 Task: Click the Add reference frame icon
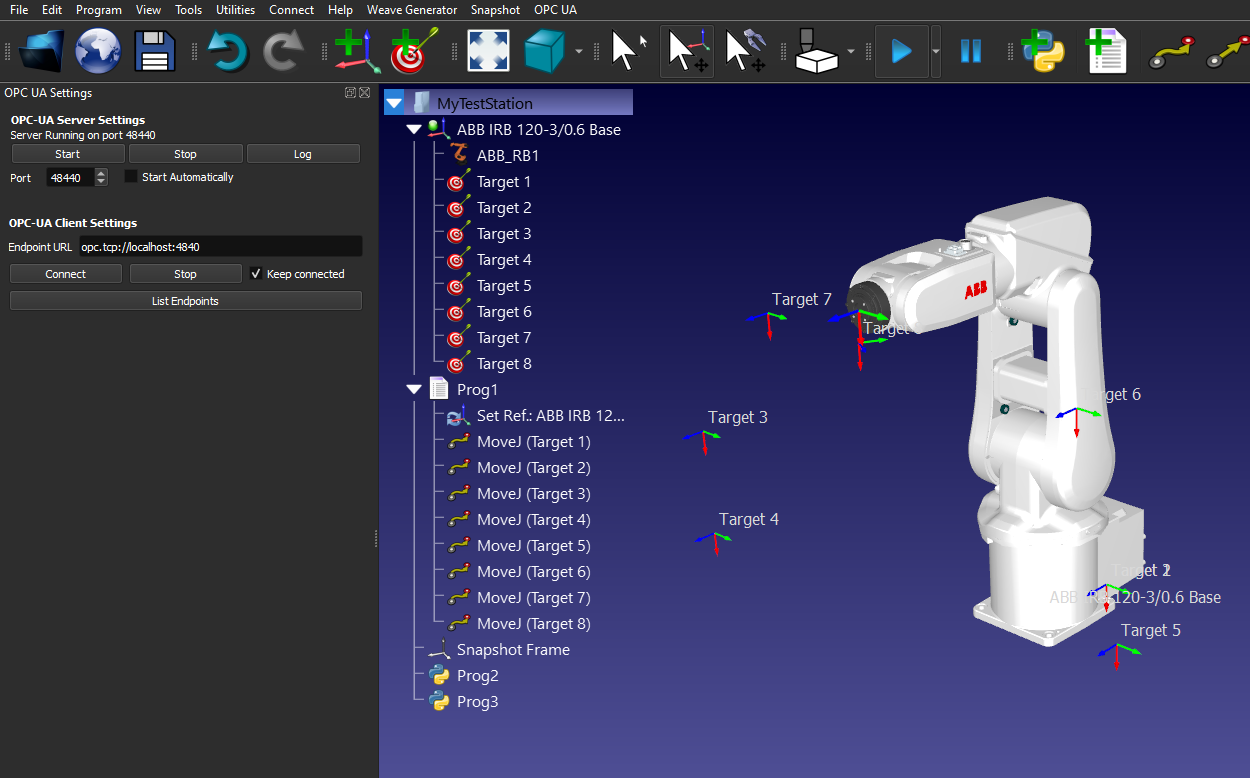[355, 51]
